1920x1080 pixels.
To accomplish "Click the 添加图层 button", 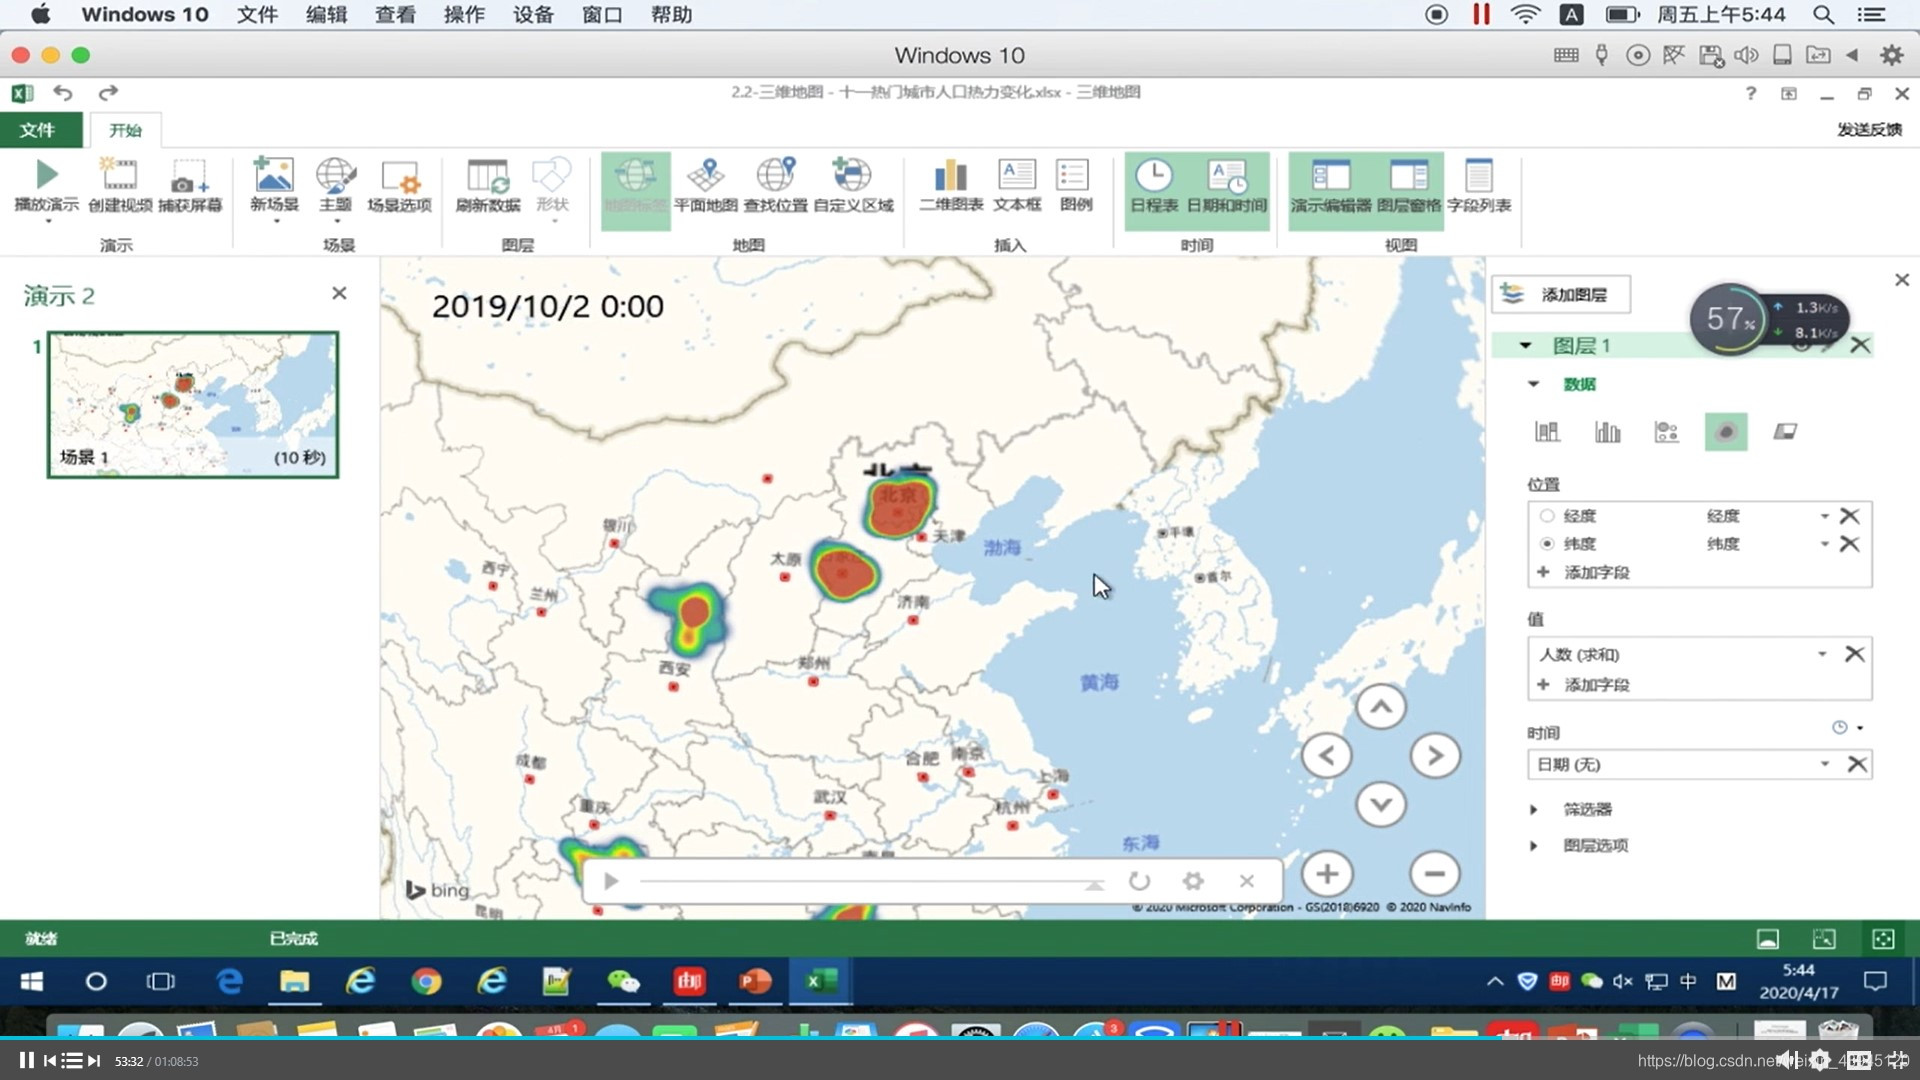I will [1560, 294].
